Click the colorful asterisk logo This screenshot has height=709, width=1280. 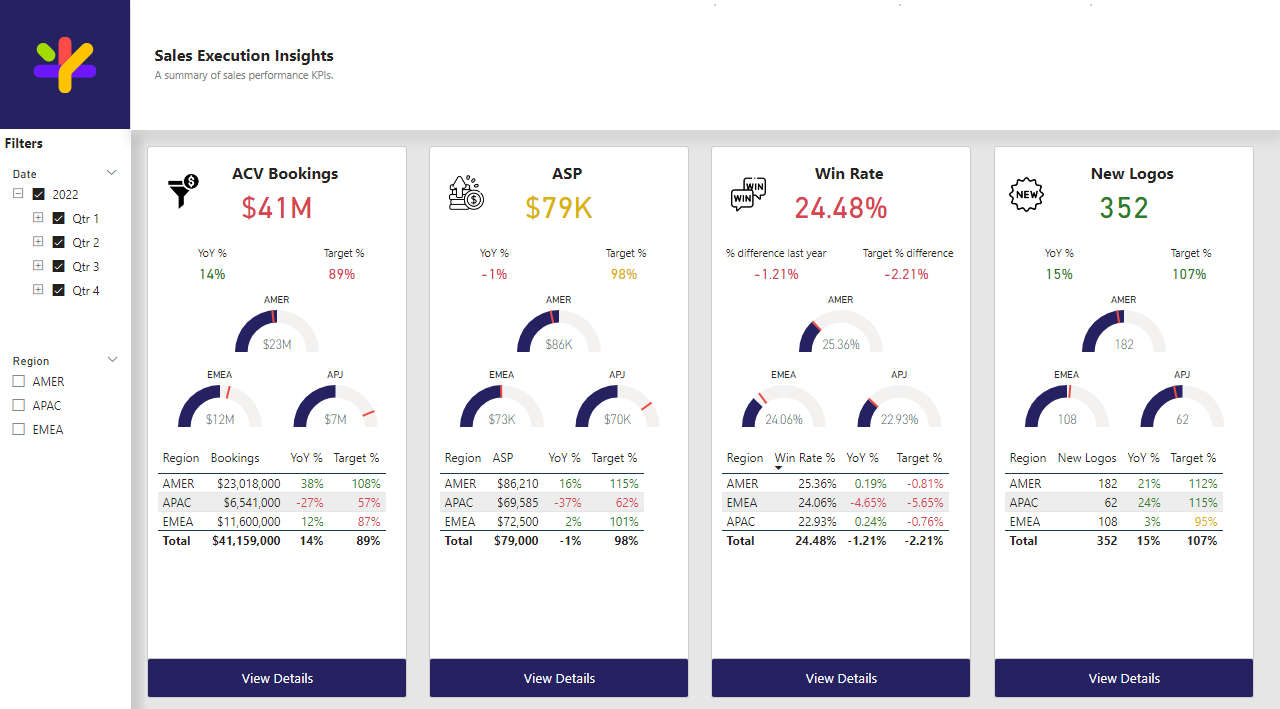coord(64,65)
